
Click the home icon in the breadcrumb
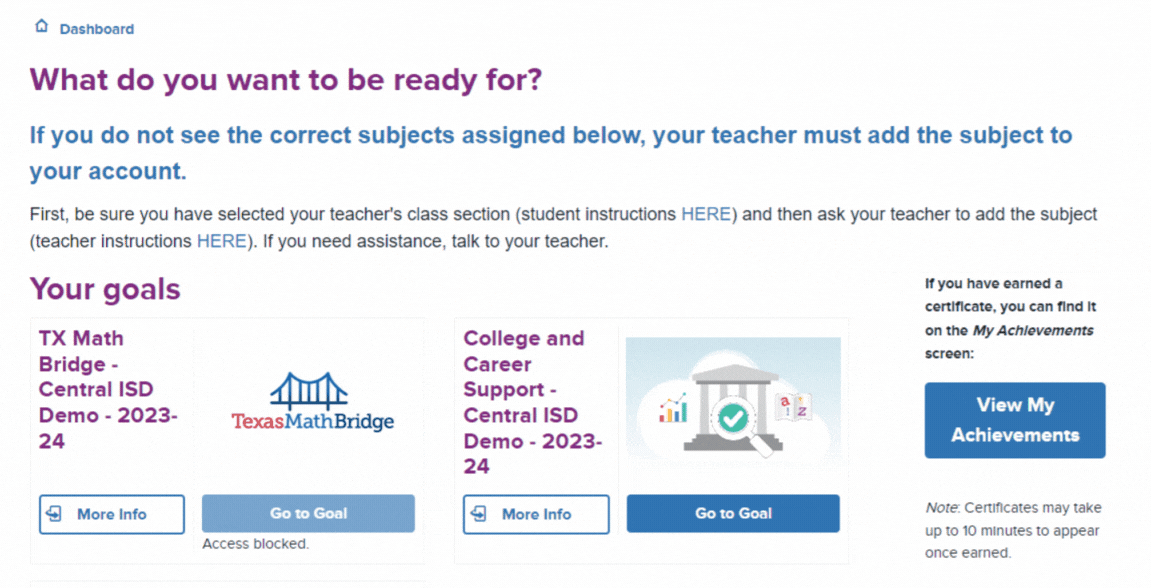point(41,27)
